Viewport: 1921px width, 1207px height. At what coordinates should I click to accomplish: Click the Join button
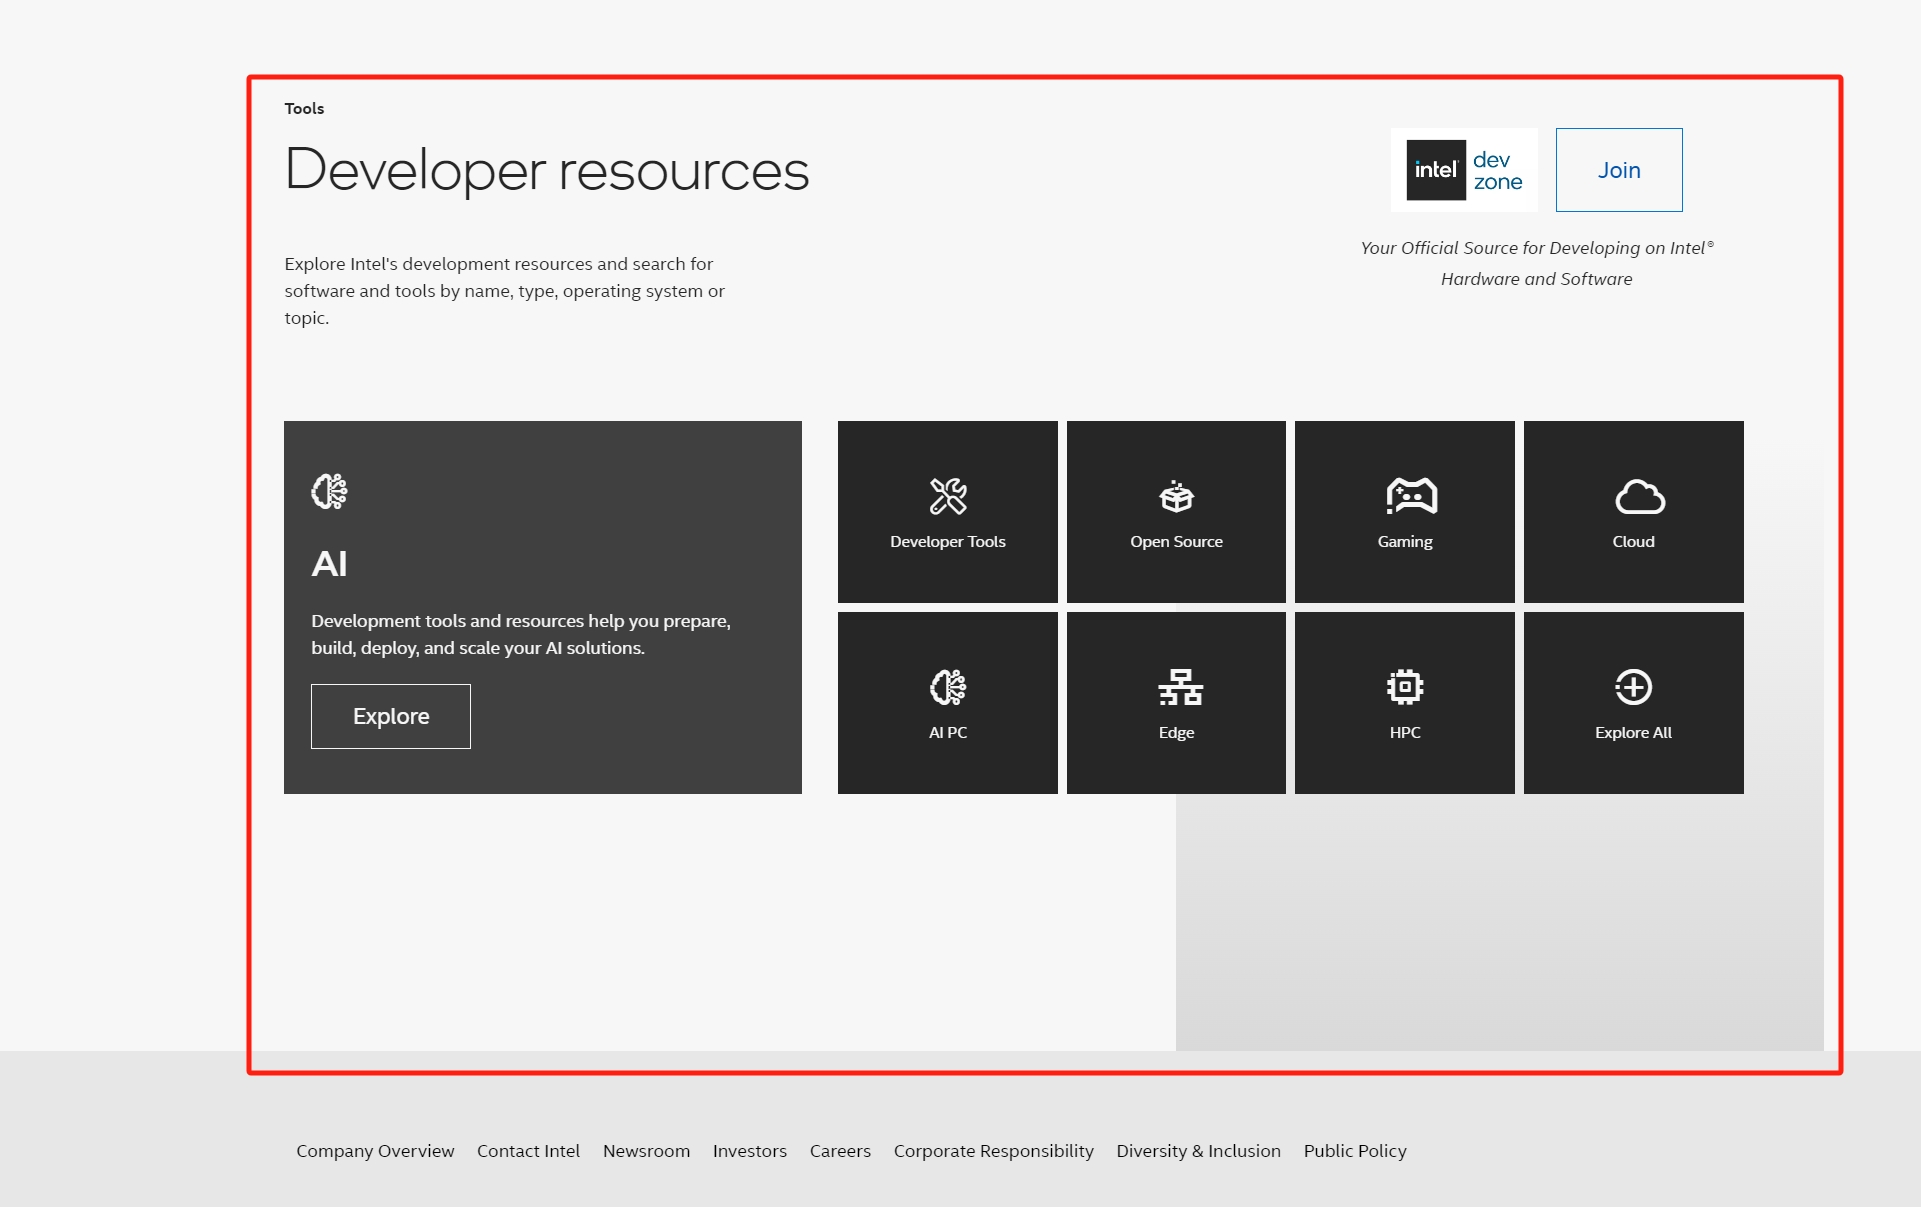pyautogui.click(x=1619, y=170)
